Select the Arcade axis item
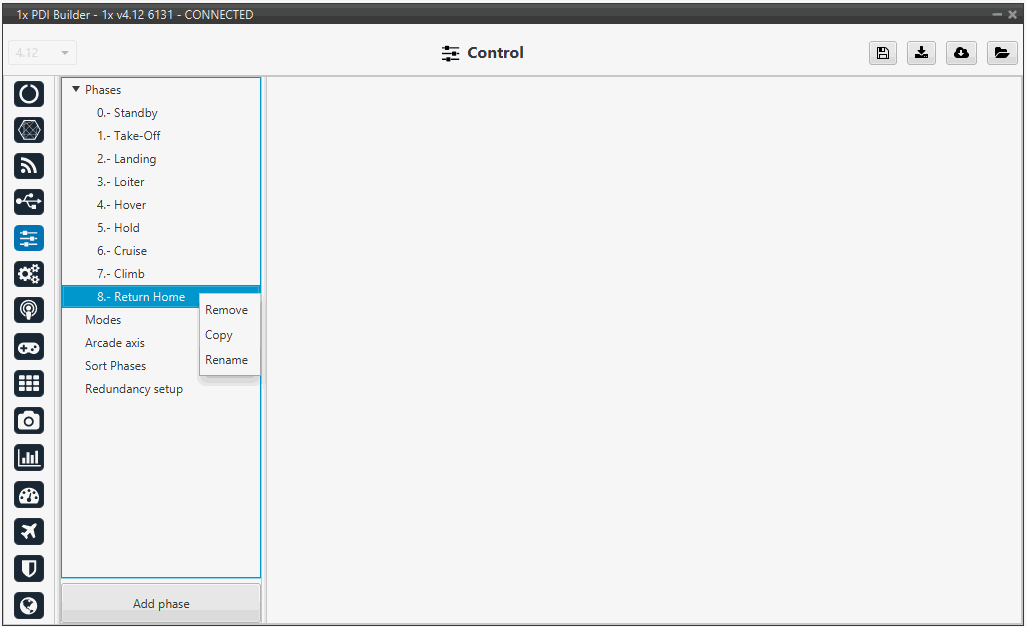Viewport: 1026px width, 627px height. click(115, 343)
